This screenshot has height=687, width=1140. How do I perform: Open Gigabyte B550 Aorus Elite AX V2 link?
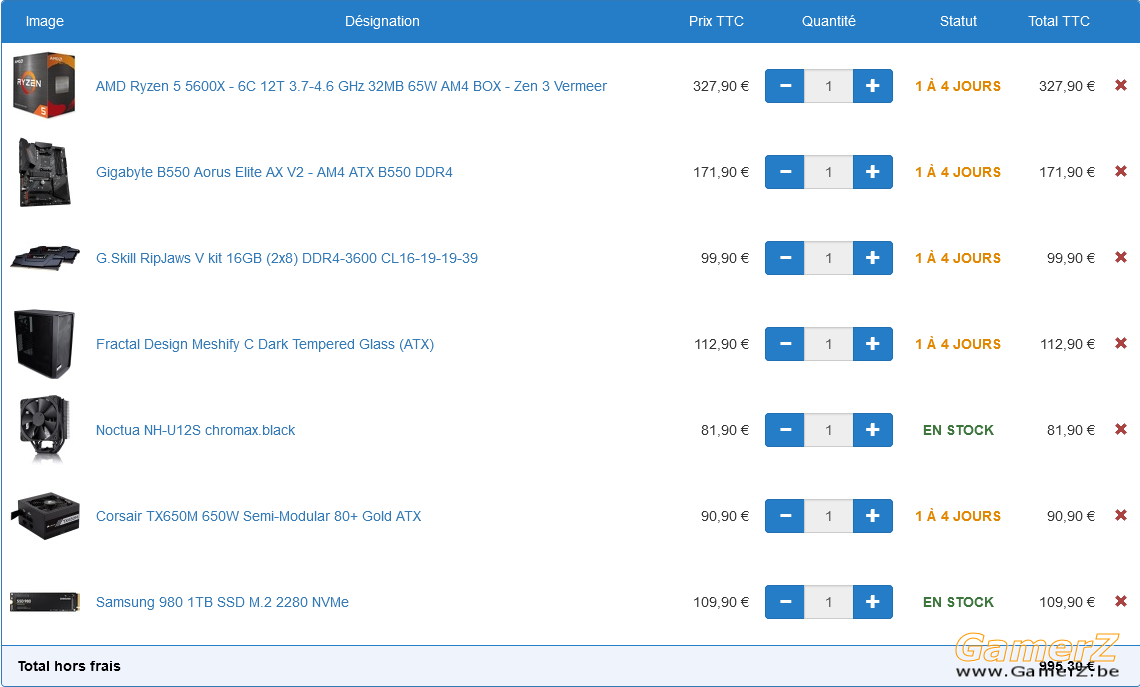274,172
